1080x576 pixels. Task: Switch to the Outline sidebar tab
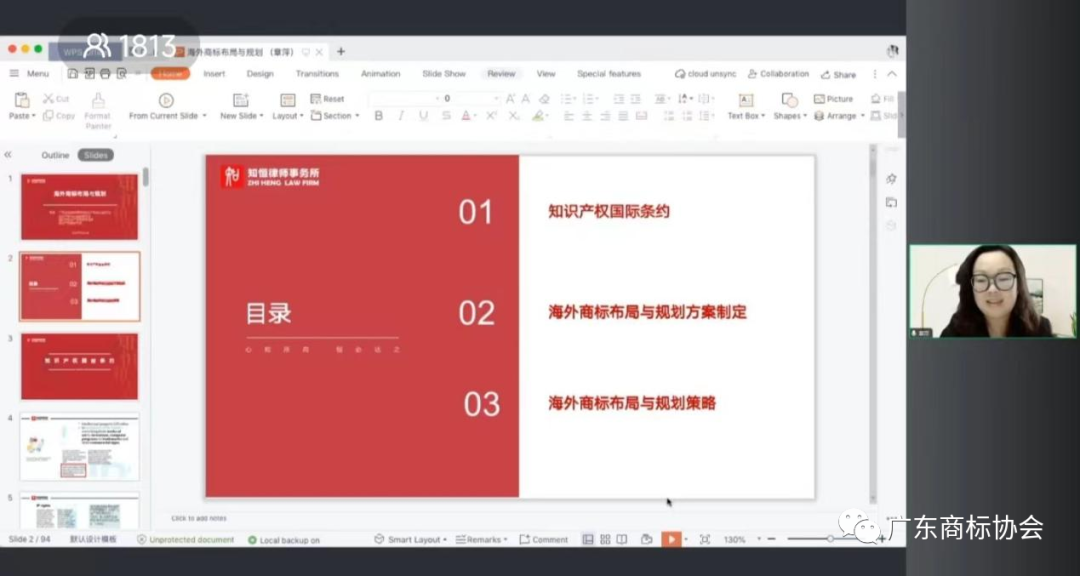pyautogui.click(x=55, y=154)
